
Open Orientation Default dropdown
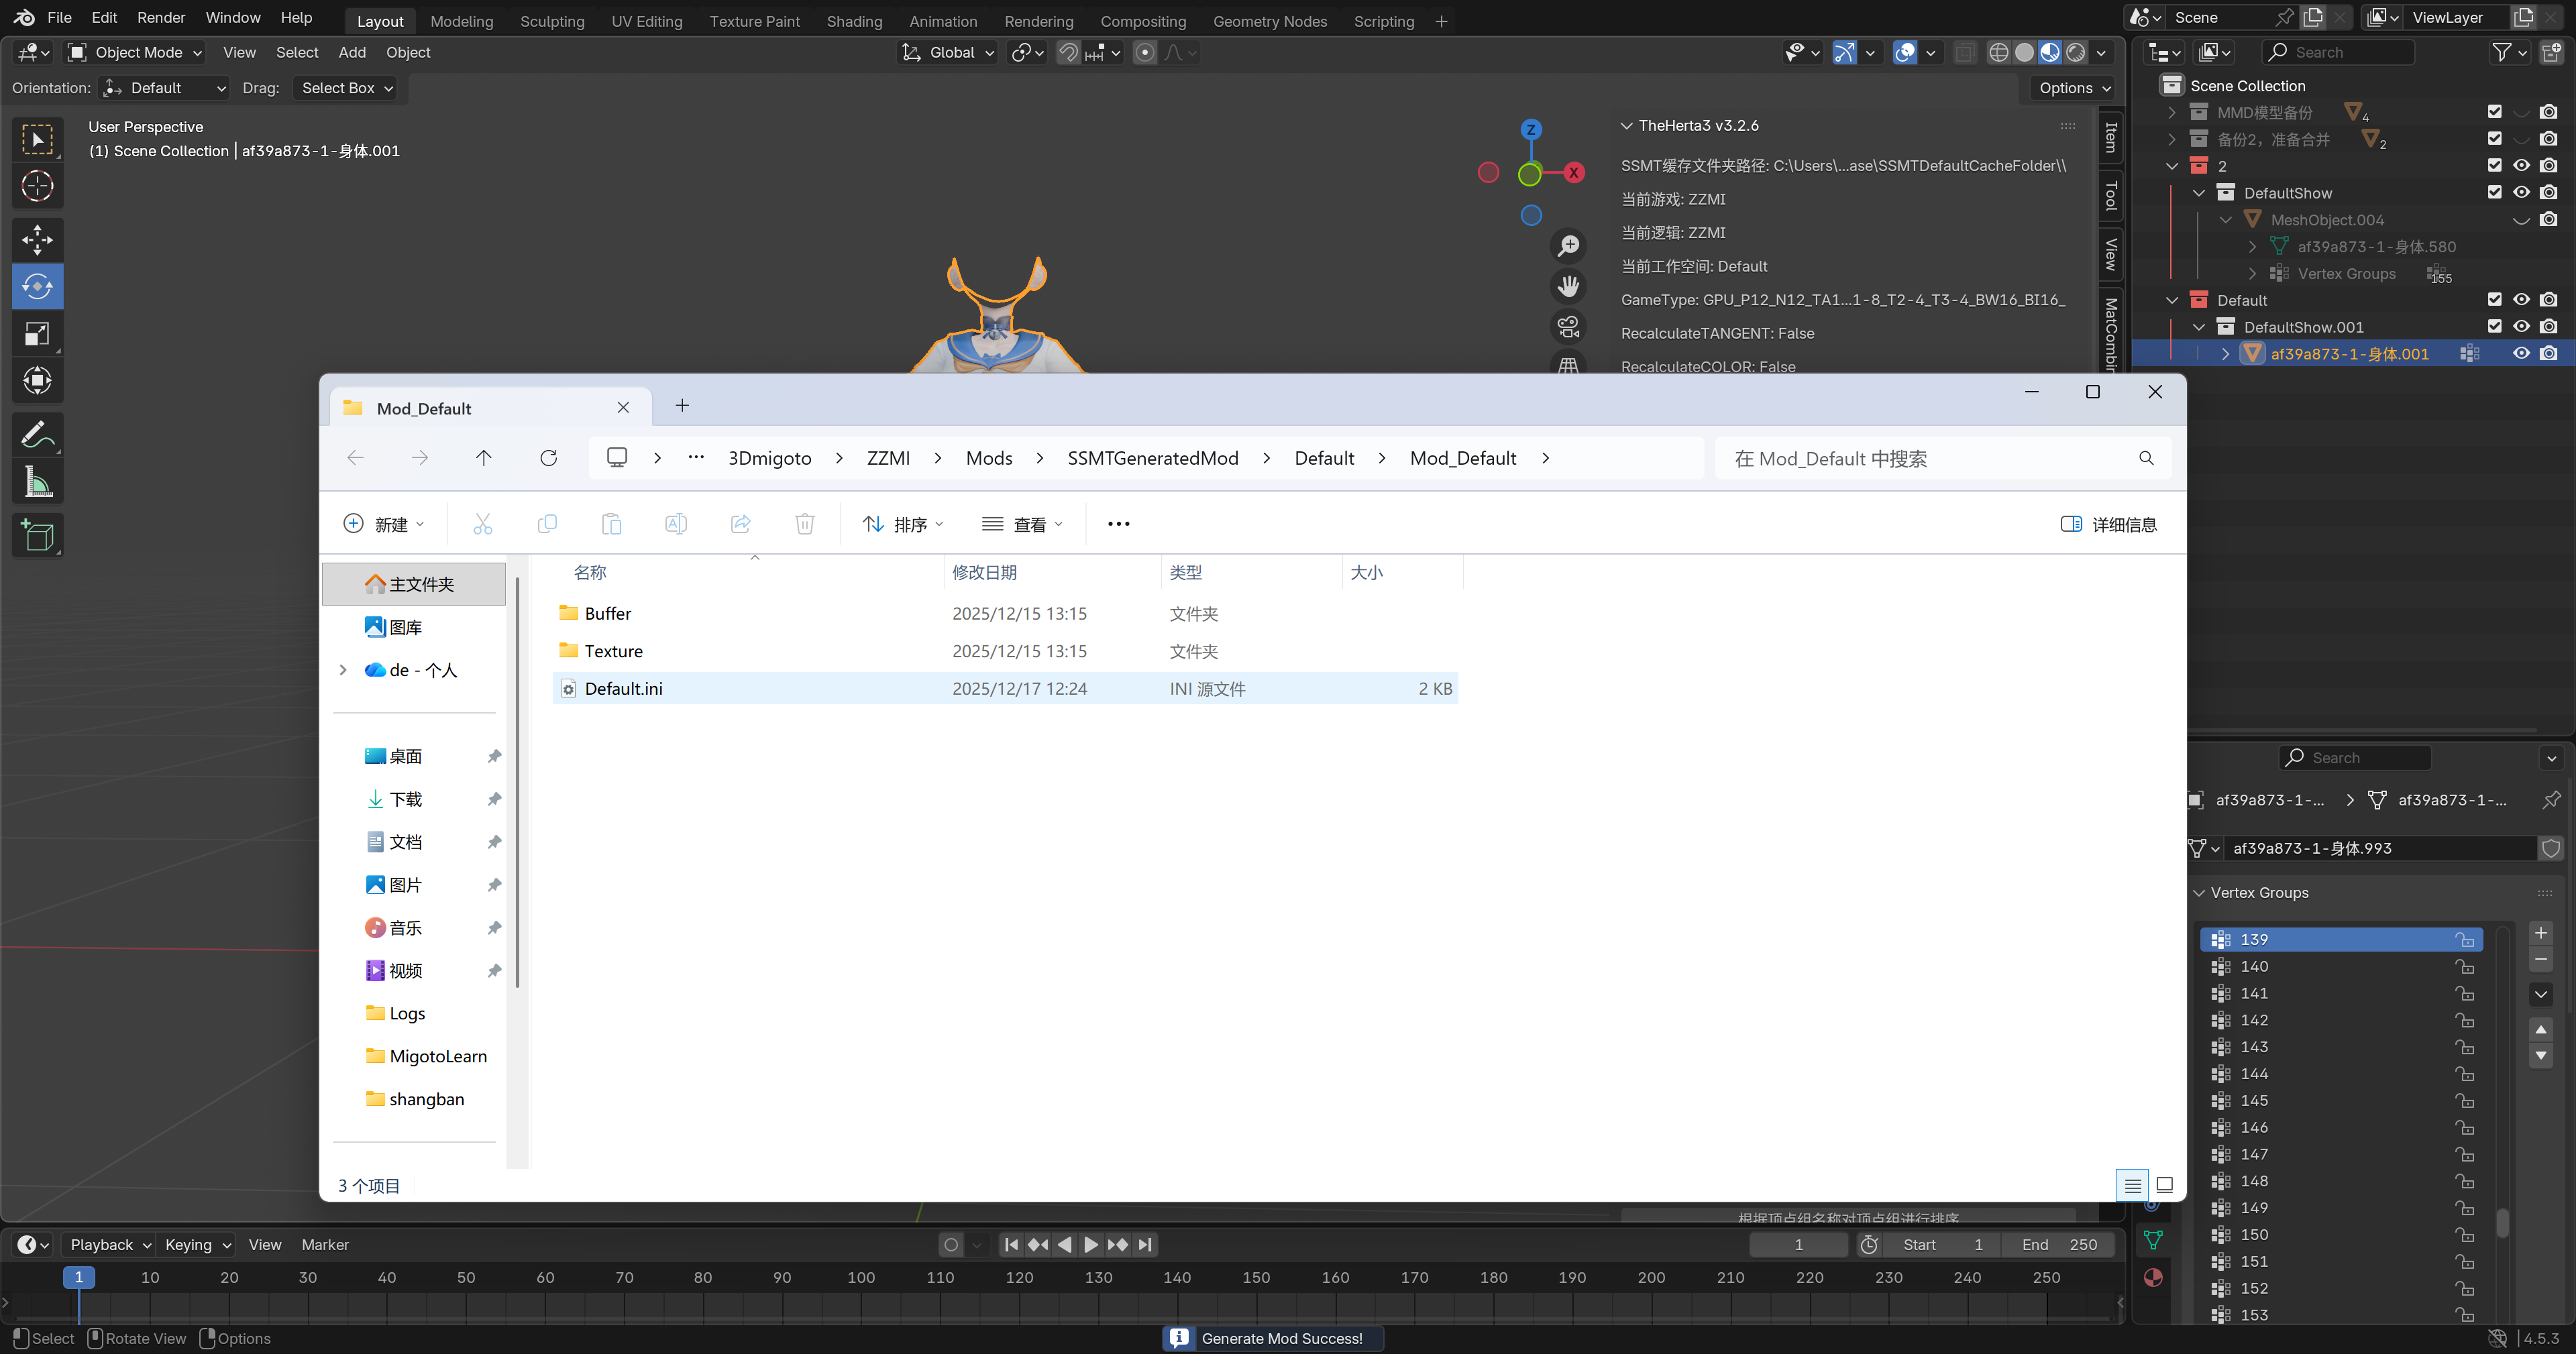[x=165, y=88]
